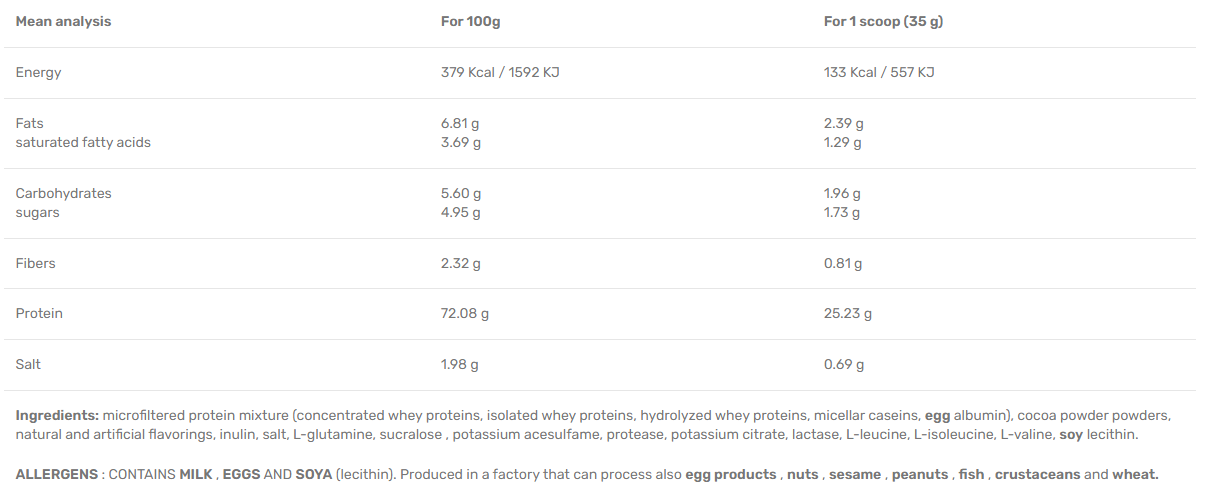
Task: Click the Fats row label
Action: 30,124
